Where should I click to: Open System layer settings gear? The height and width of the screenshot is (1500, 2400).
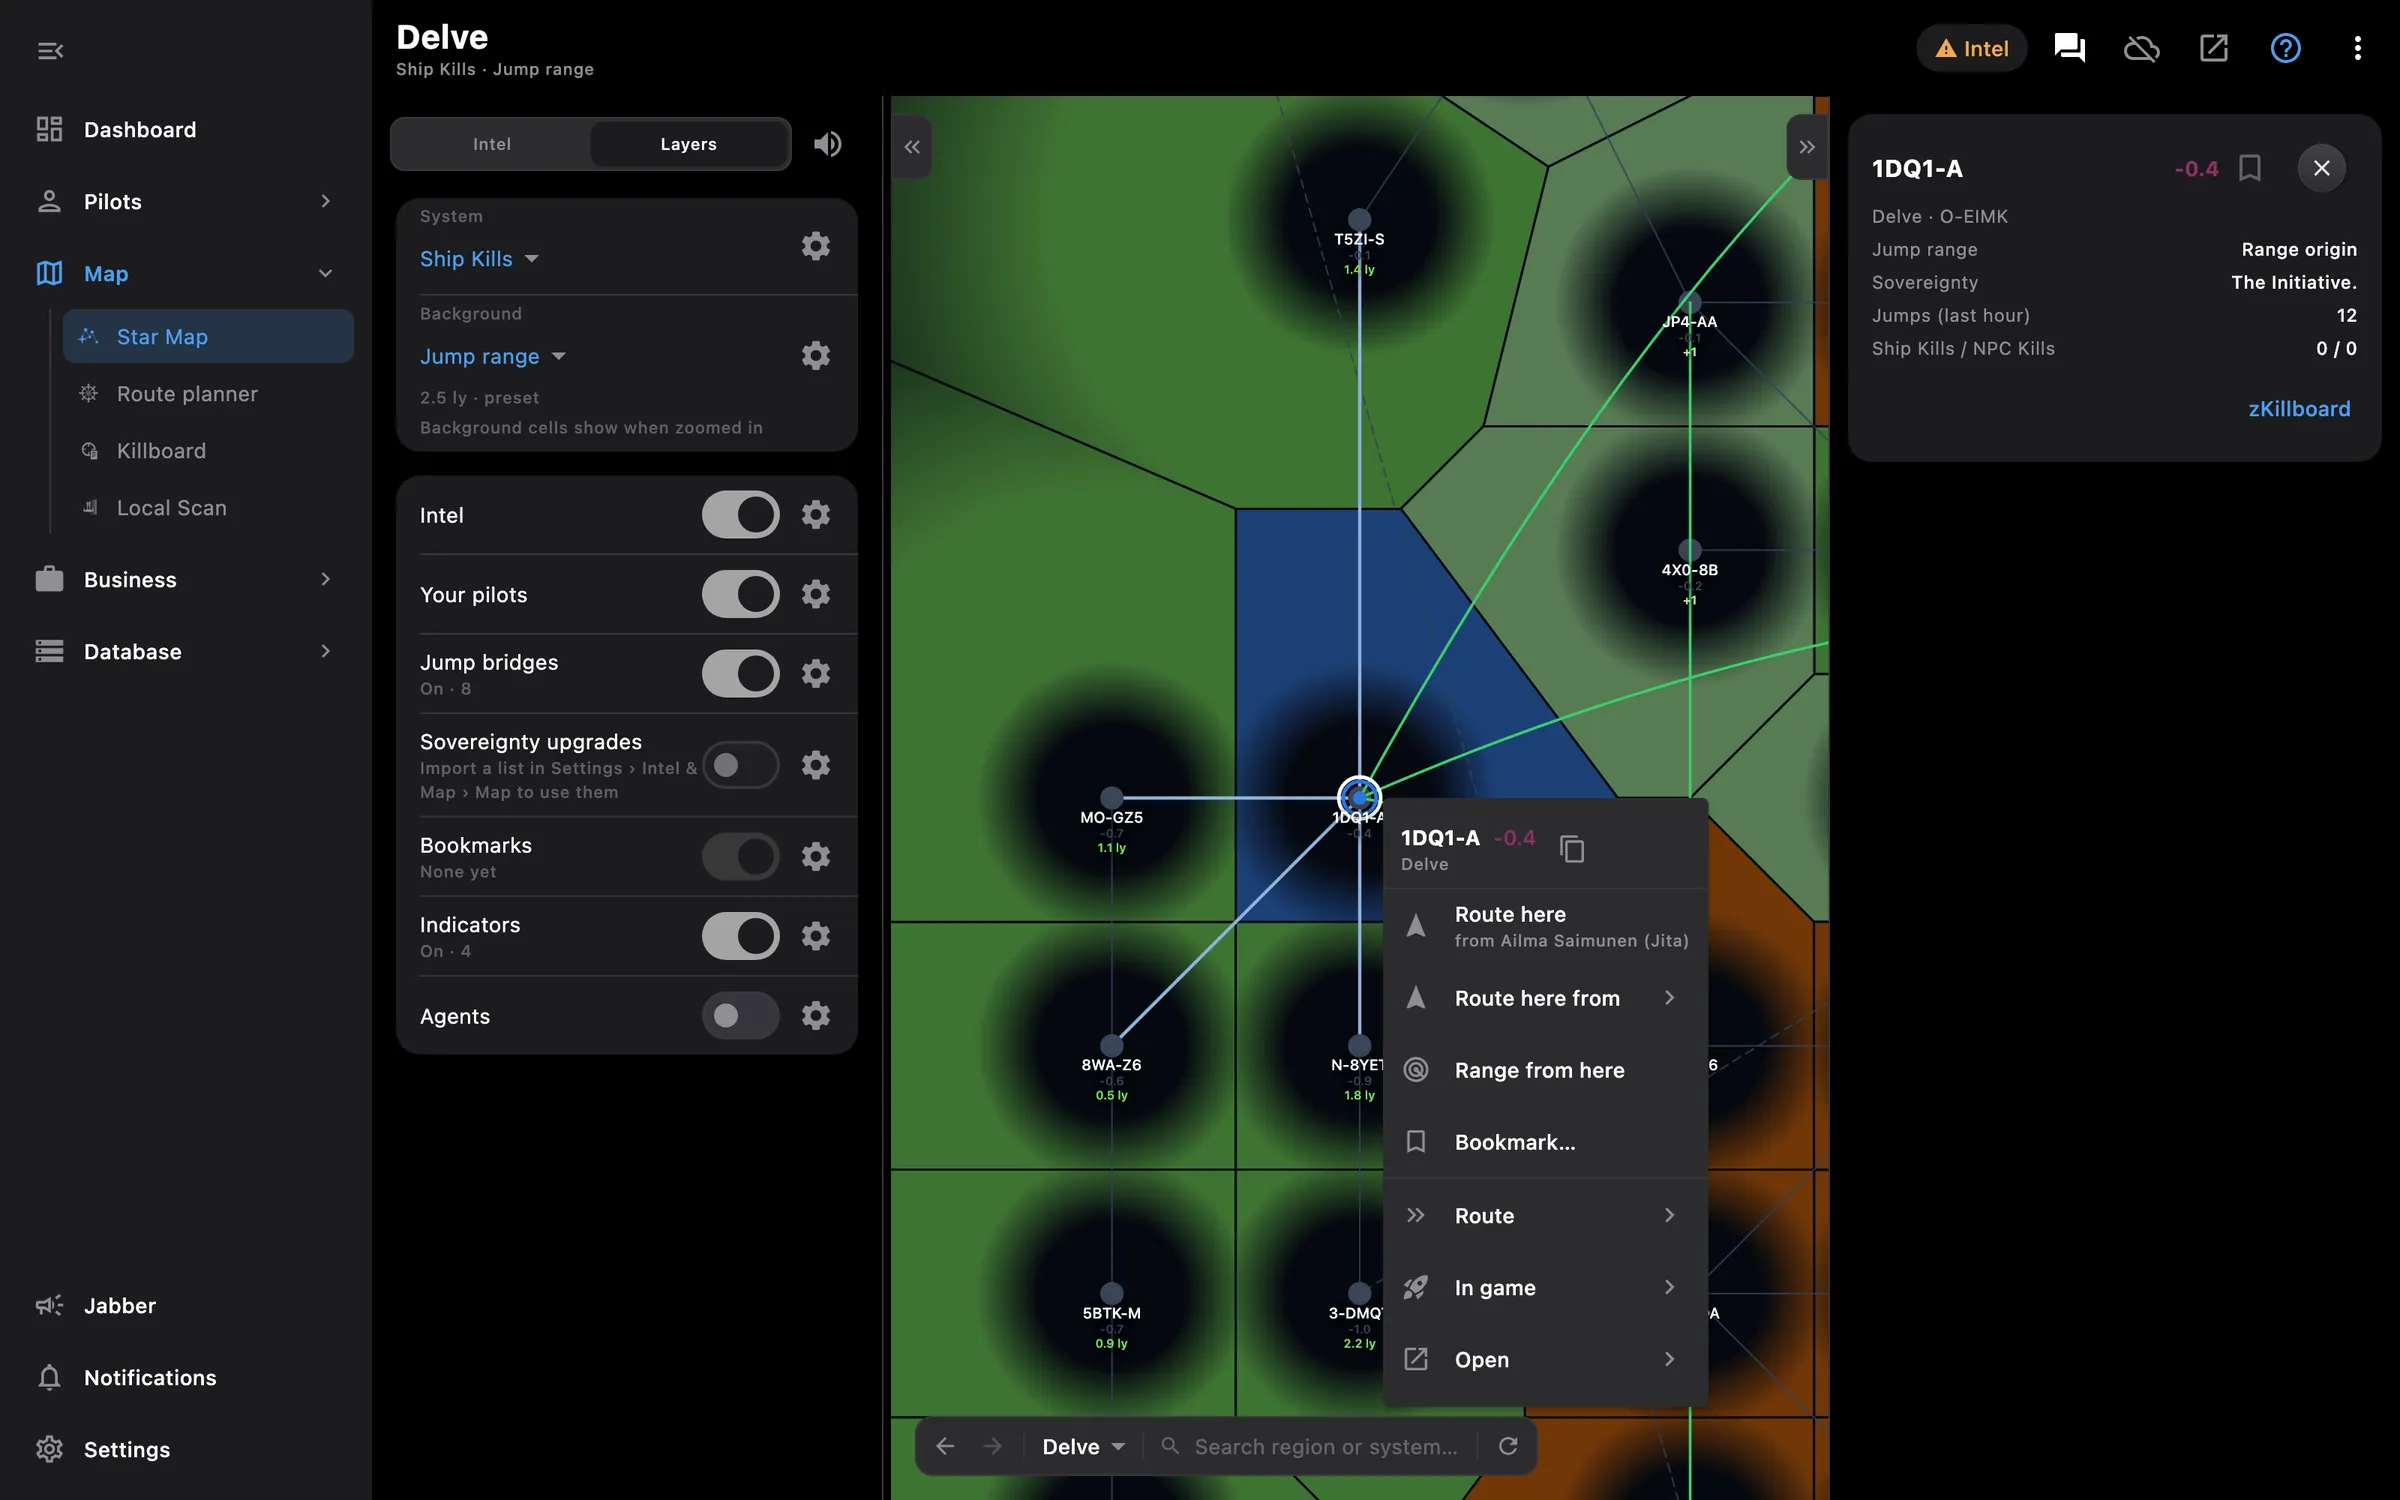(x=816, y=246)
